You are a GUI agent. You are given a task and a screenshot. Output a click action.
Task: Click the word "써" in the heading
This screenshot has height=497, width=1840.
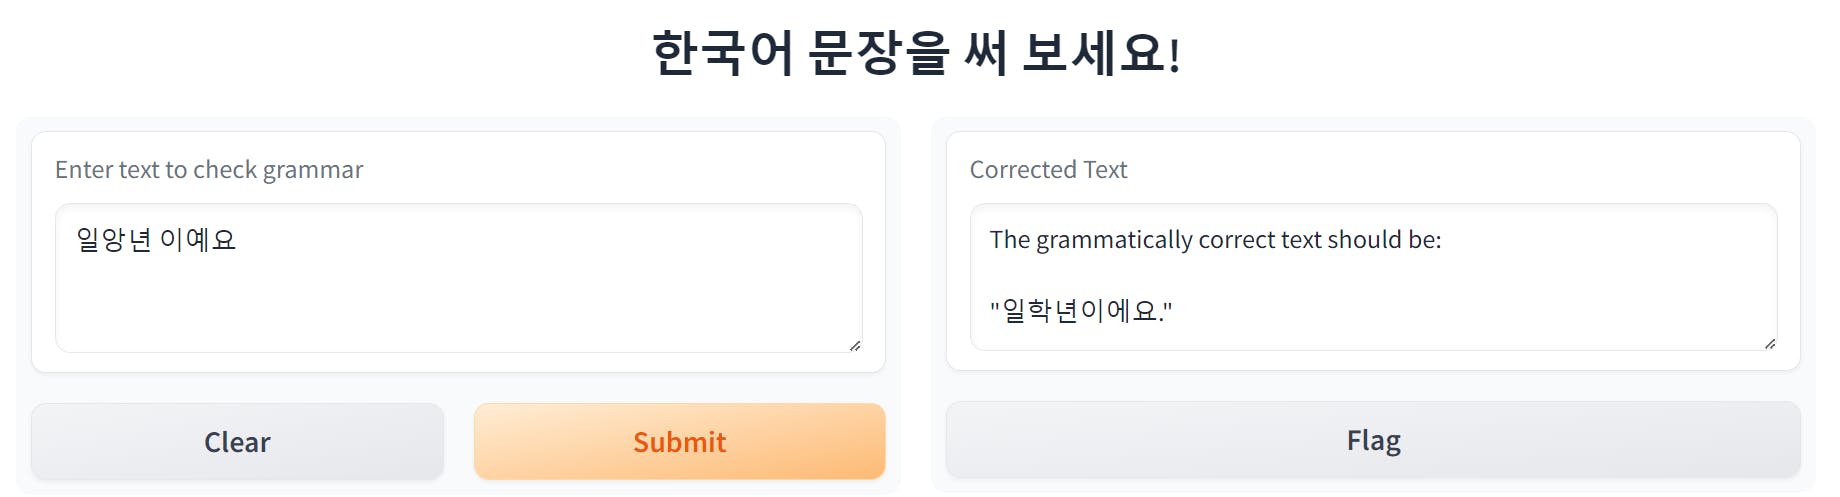pos(985,53)
